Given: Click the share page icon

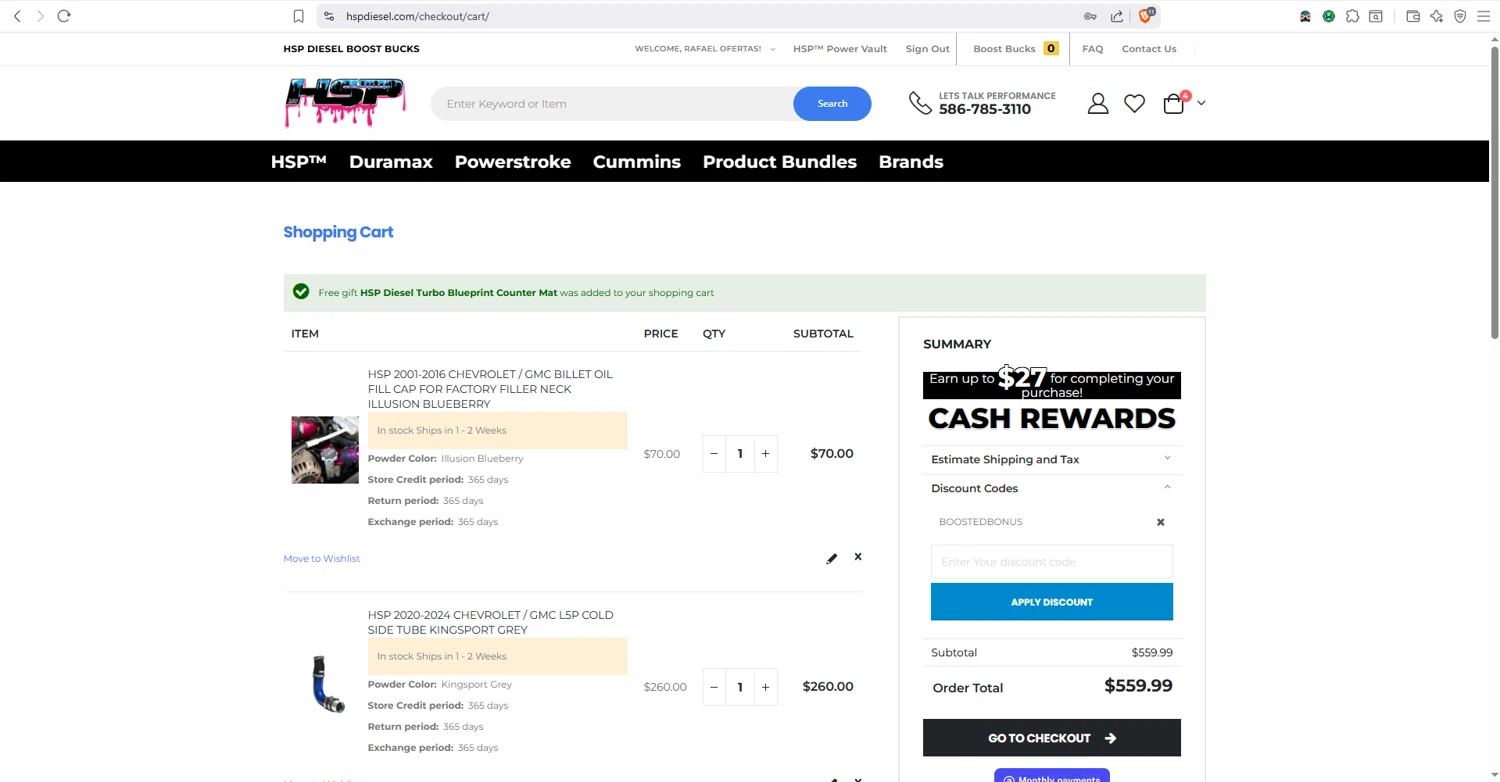Looking at the screenshot, I should (x=1117, y=16).
